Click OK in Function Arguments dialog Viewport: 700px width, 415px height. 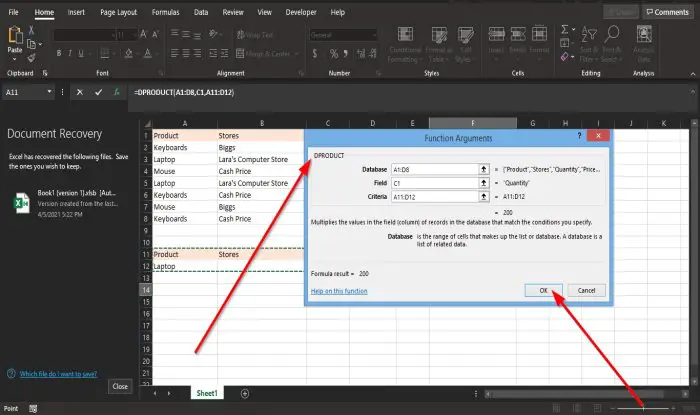[x=543, y=290]
